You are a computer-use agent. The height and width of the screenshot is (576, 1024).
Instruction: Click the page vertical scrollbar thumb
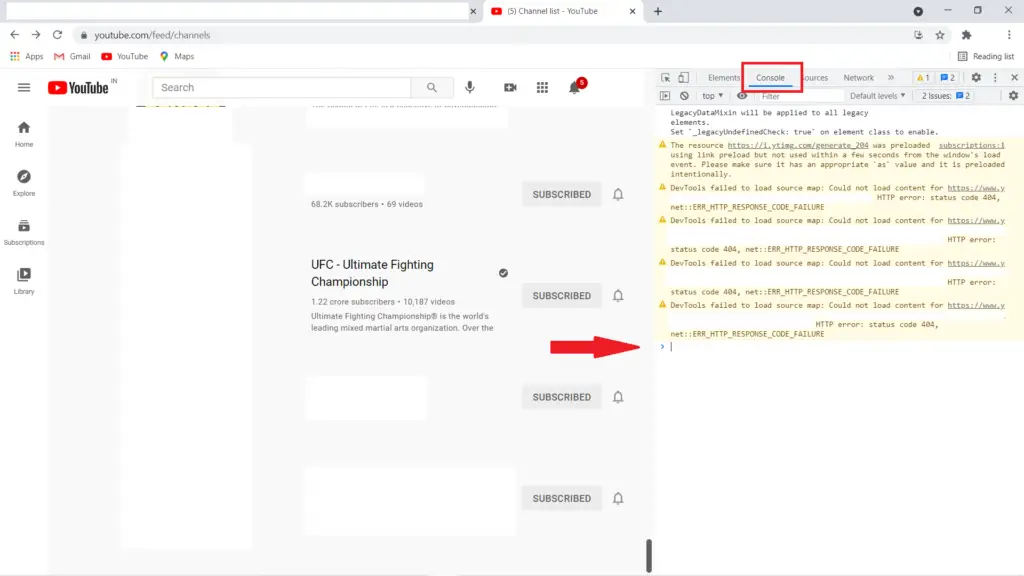pos(648,555)
